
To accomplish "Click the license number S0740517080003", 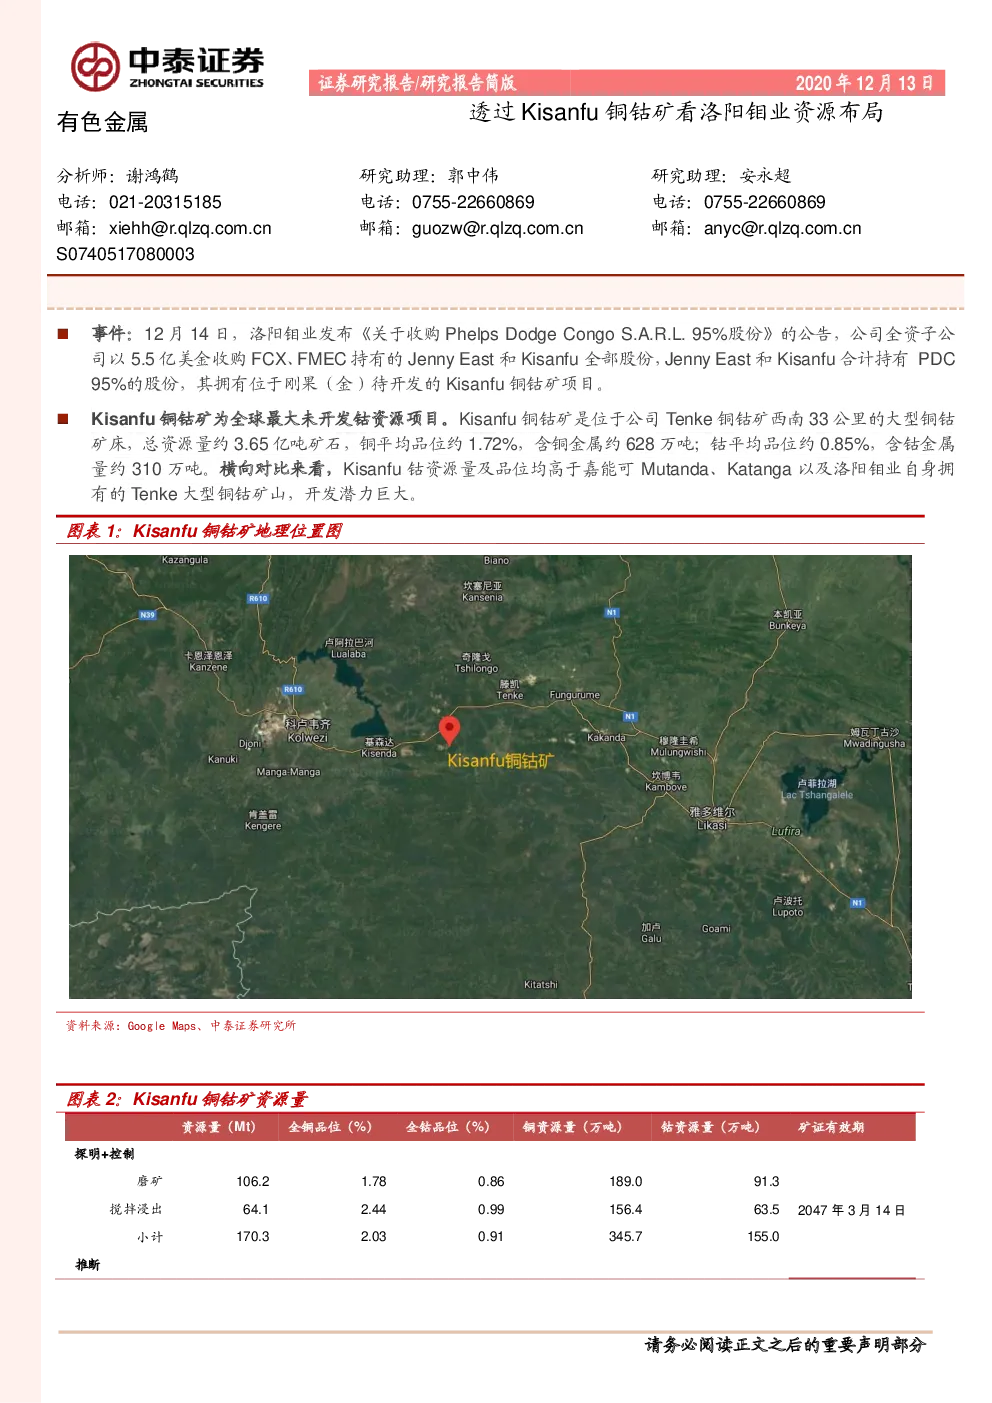I will (125, 254).
